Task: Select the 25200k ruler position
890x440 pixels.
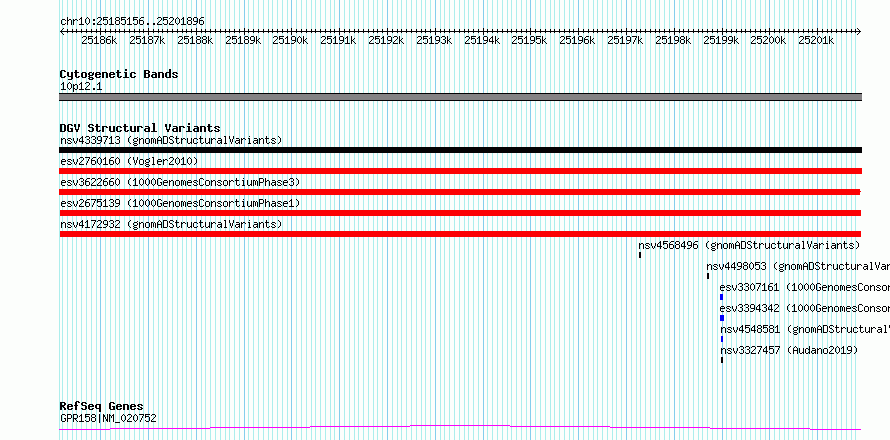Action: coord(768,40)
